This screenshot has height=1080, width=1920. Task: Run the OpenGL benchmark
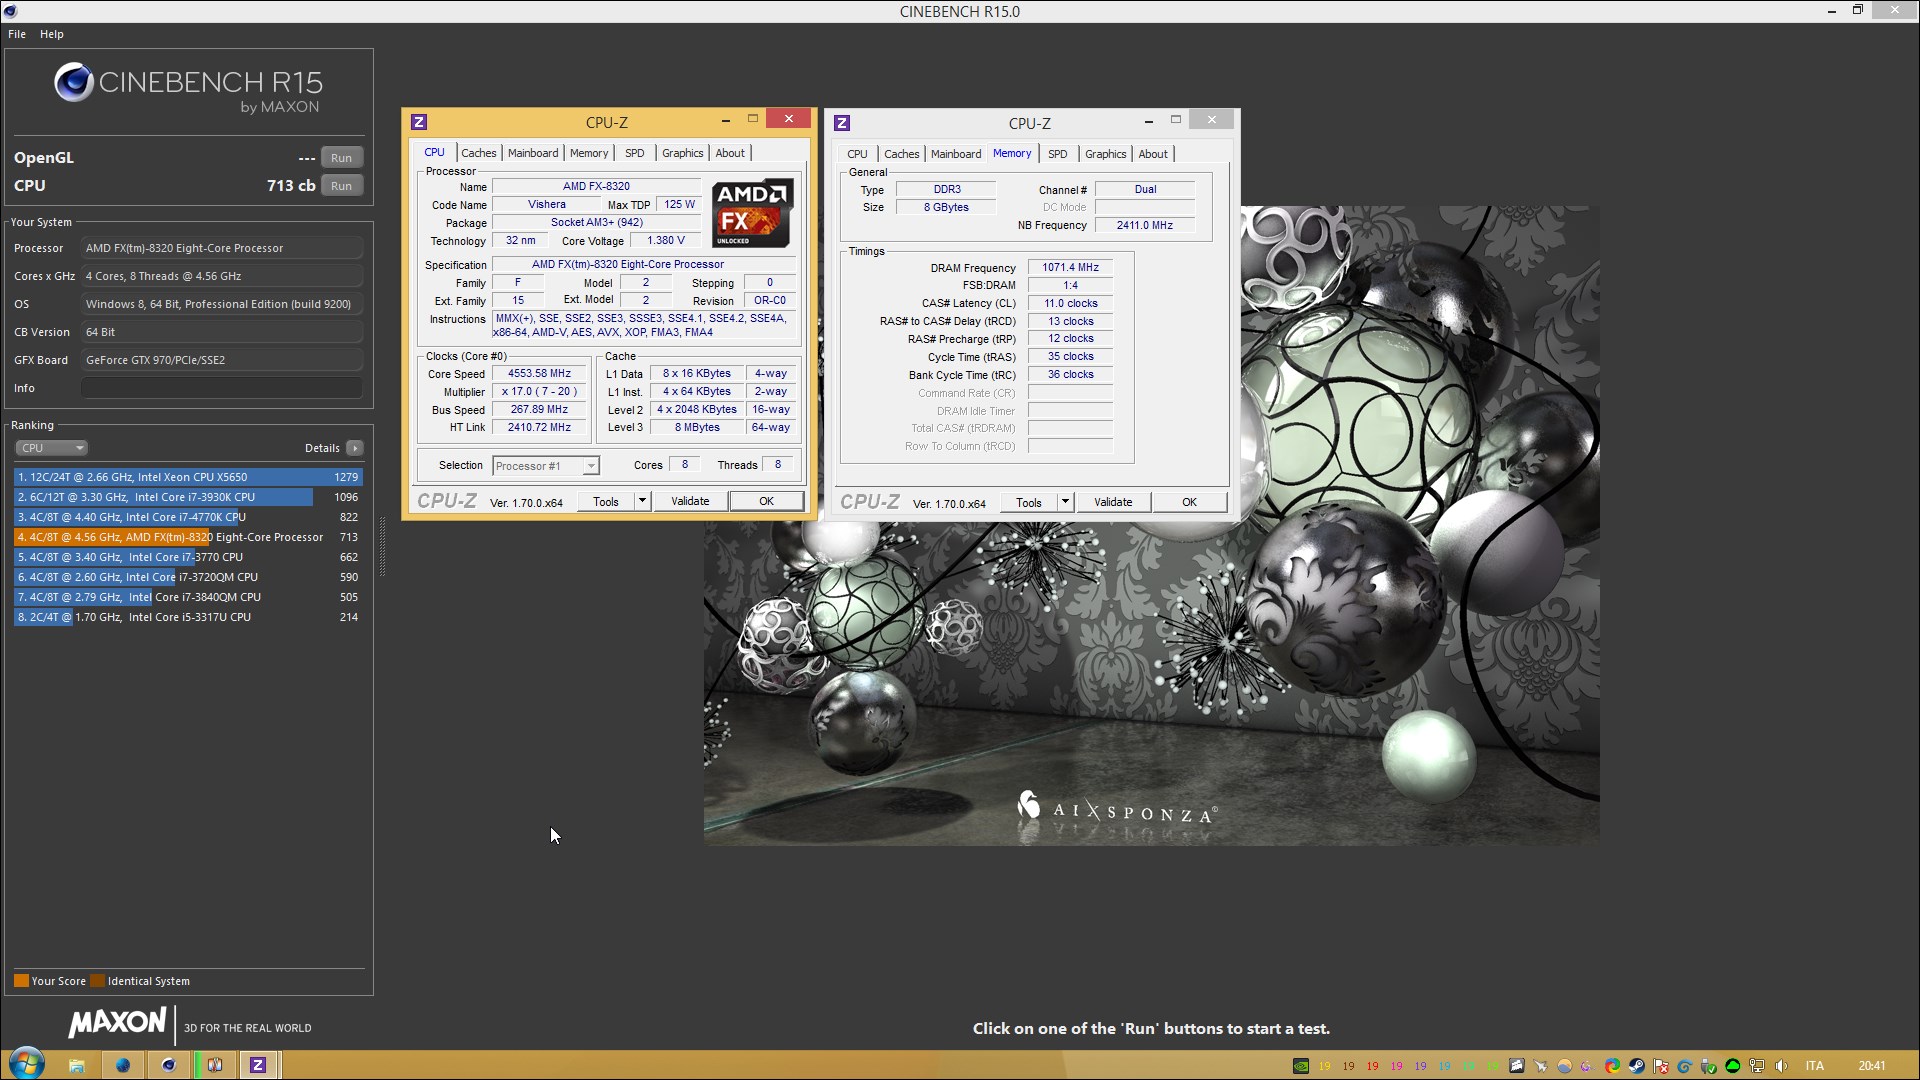coord(342,158)
